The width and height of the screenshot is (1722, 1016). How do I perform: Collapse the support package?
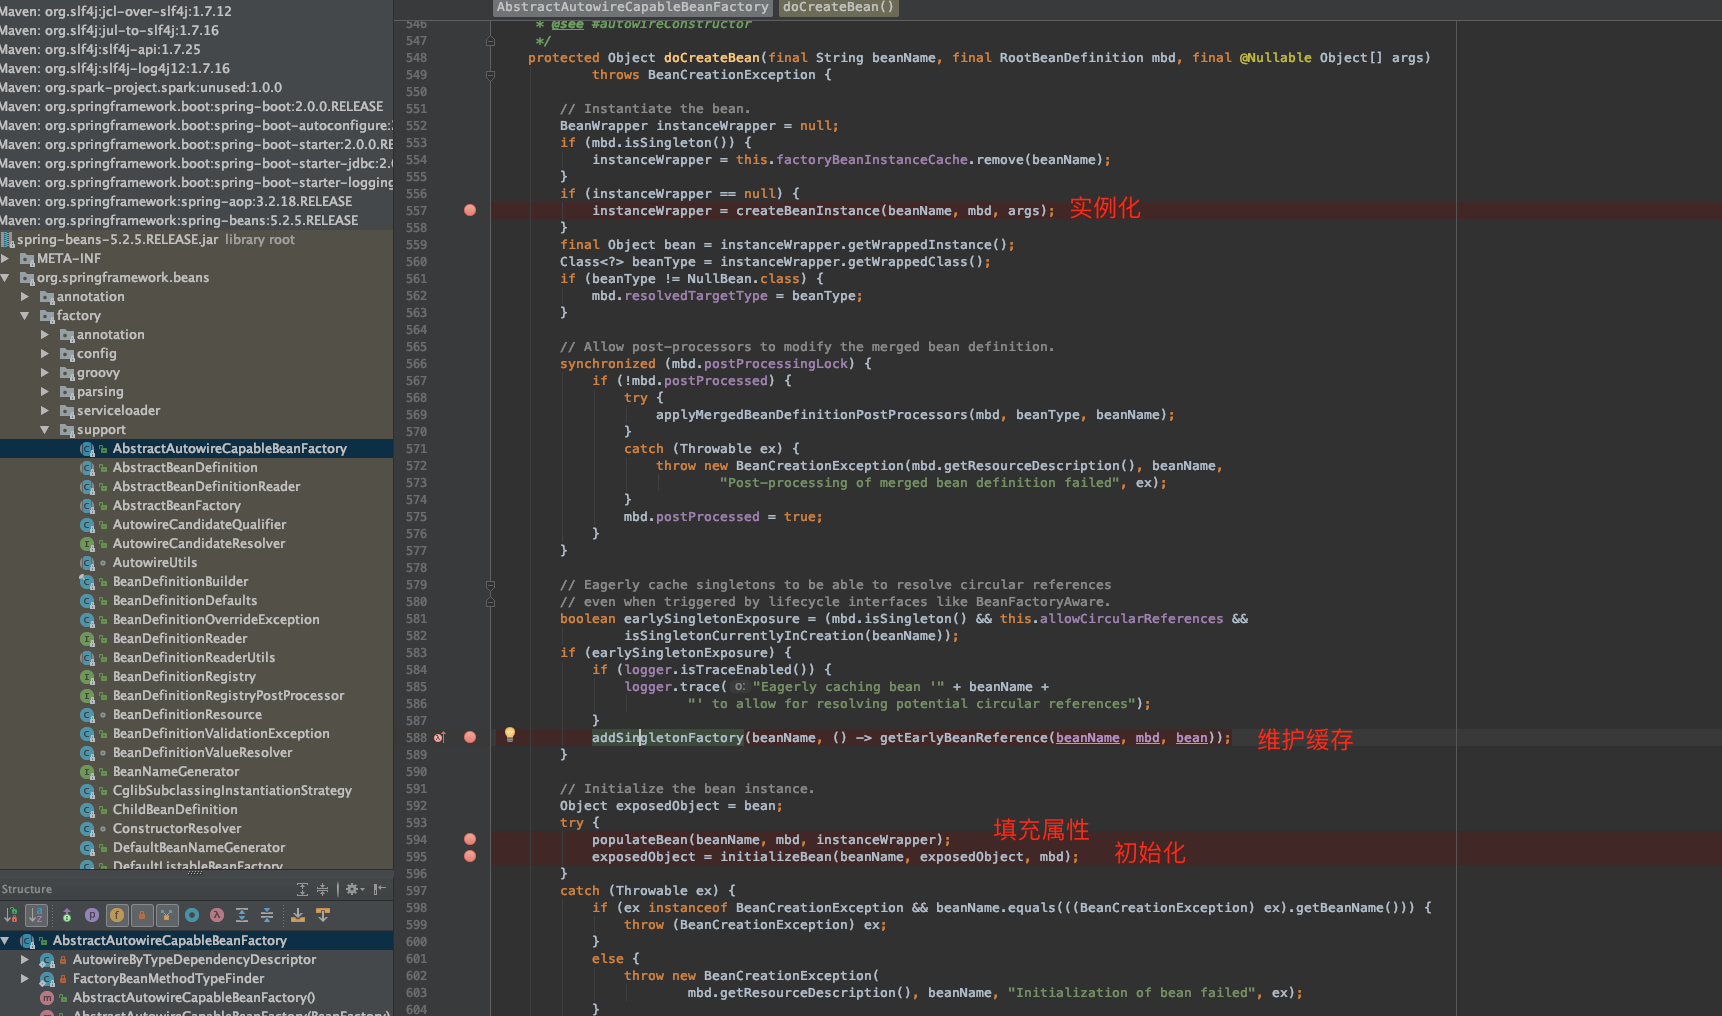pyautogui.click(x=45, y=429)
